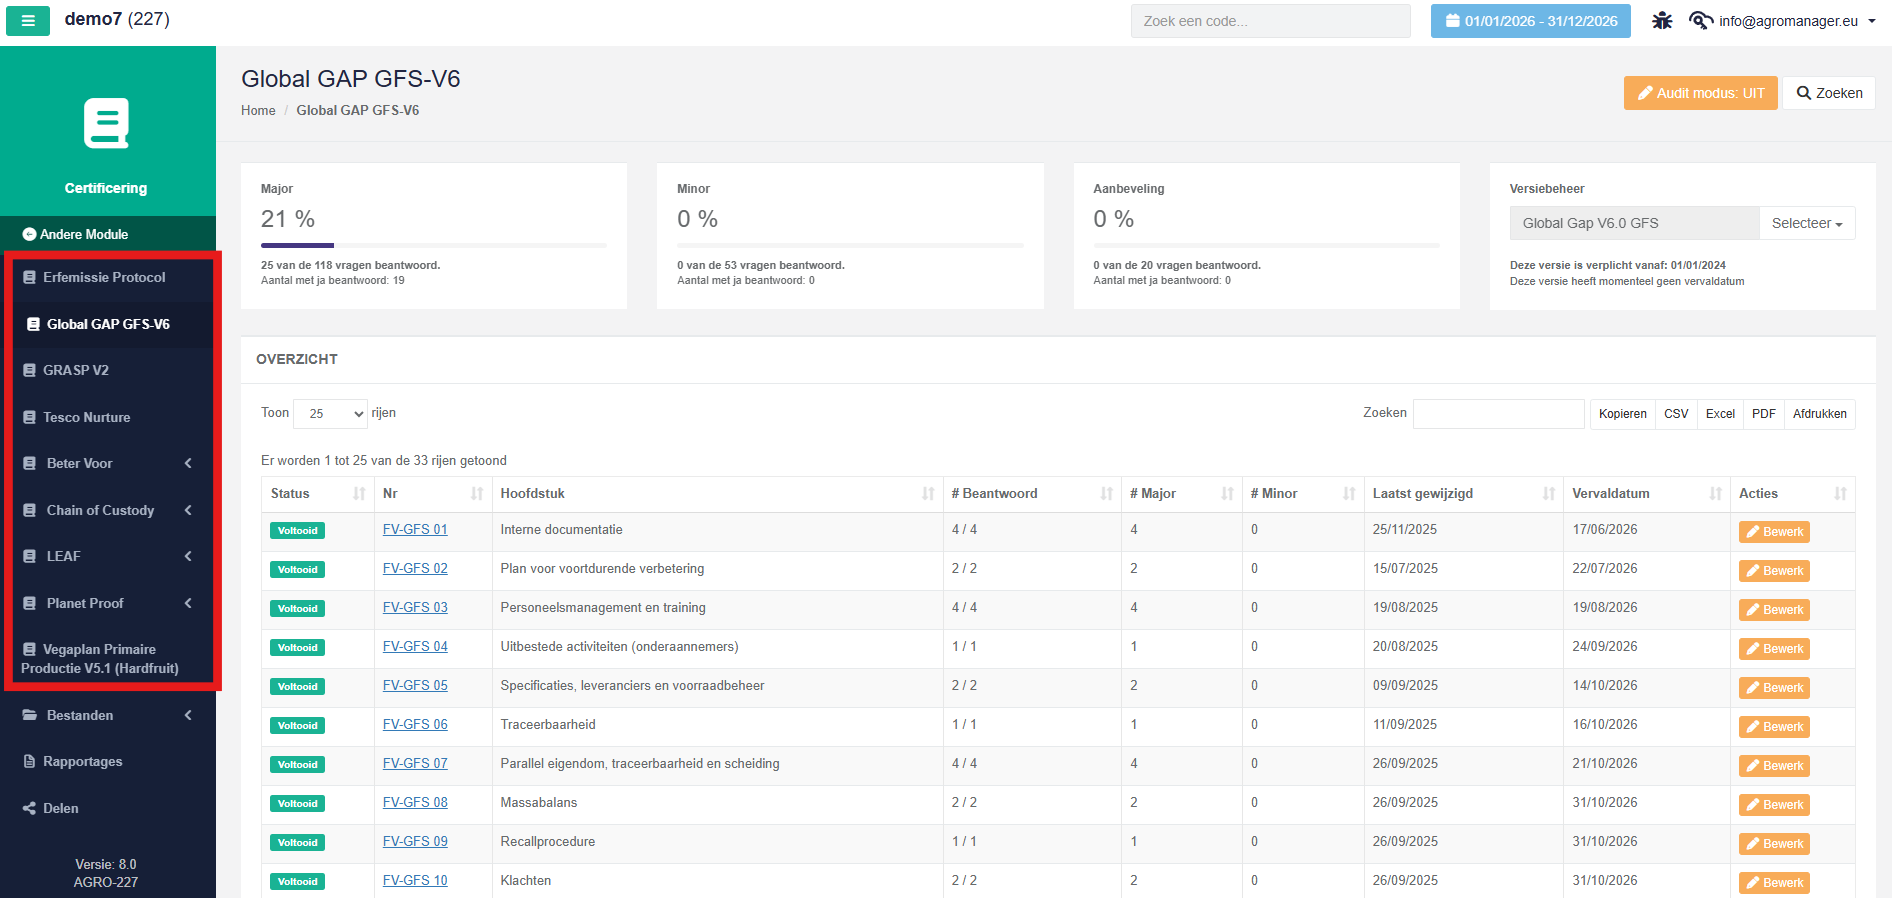This screenshot has width=1892, height=898.
Task: Click the bug report icon in the header
Action: [x=1662, y=21]
